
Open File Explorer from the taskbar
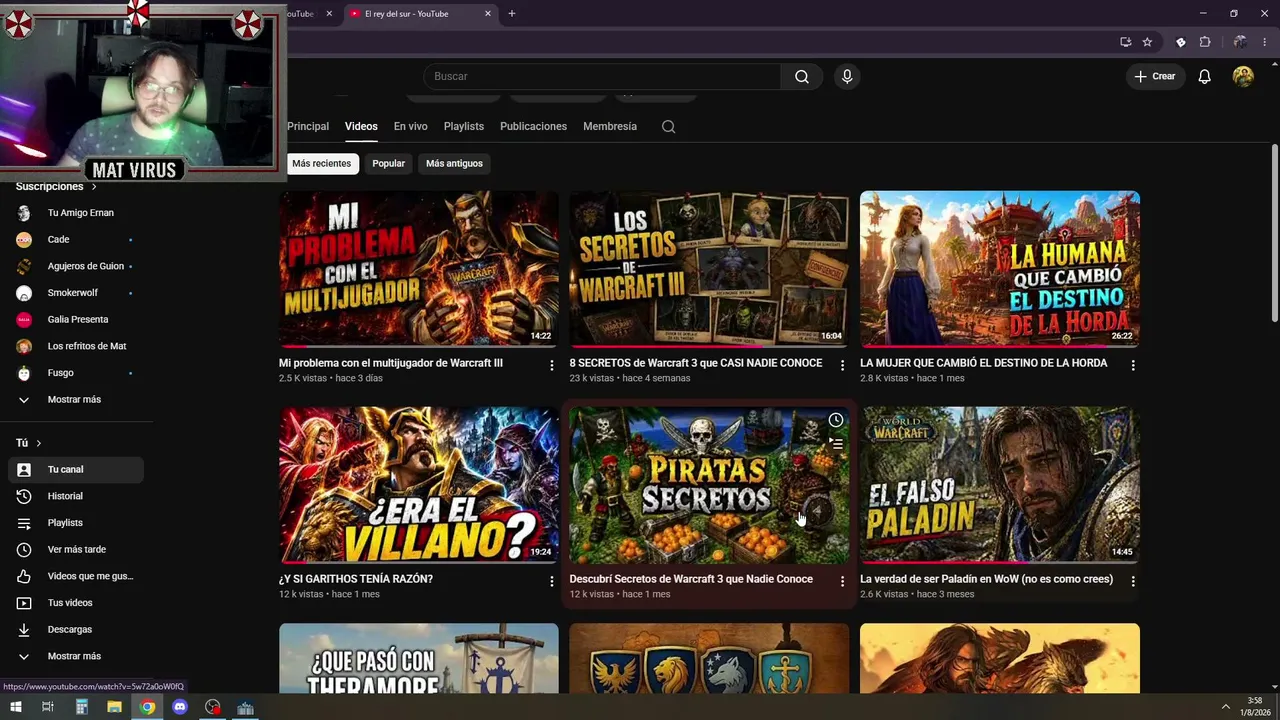click(114, 707)
